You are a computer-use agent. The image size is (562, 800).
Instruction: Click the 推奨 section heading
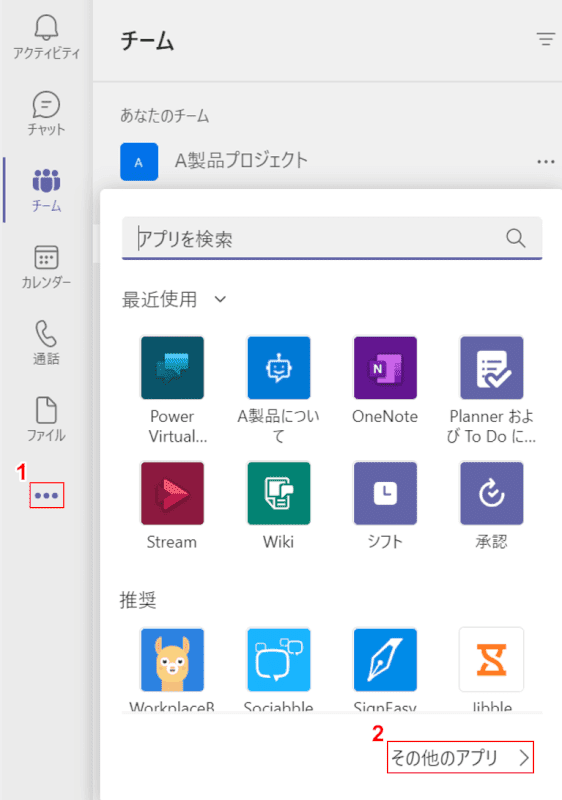[x=138, y=600]
